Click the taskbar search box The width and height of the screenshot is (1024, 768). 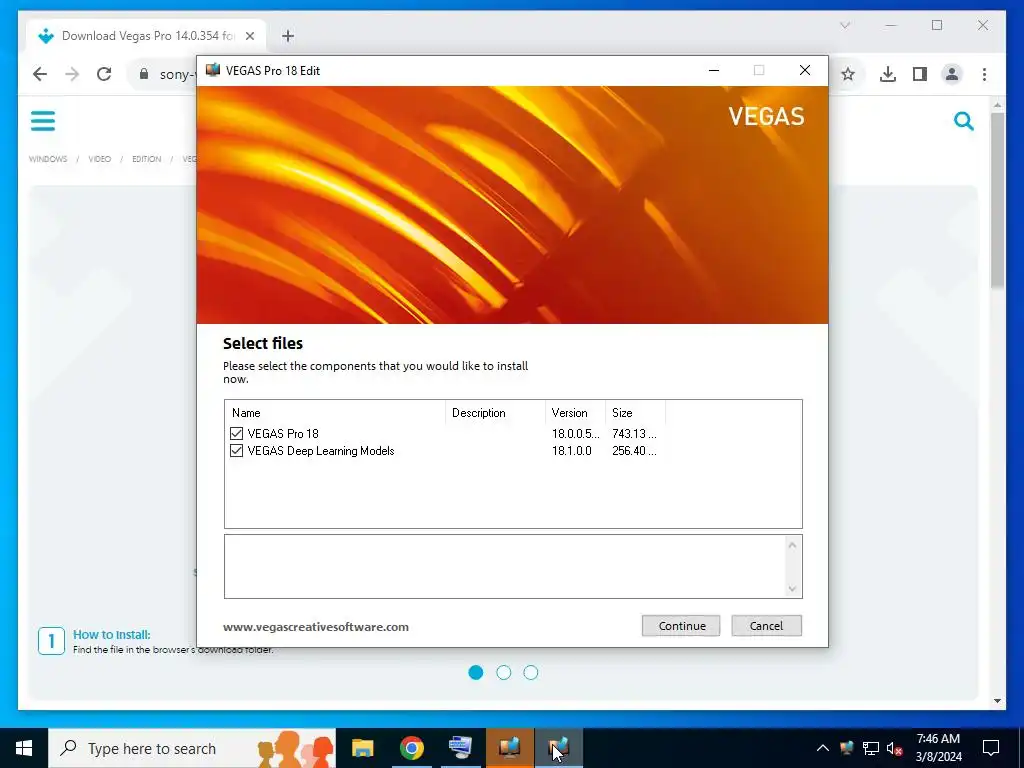coord(192,748)
